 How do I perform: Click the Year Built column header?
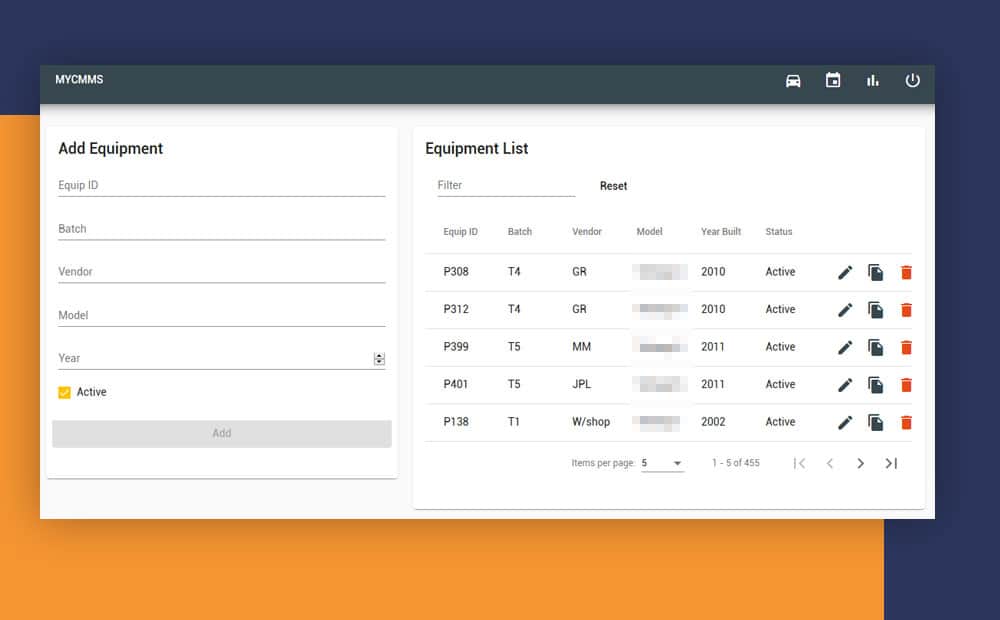point(721,232)
